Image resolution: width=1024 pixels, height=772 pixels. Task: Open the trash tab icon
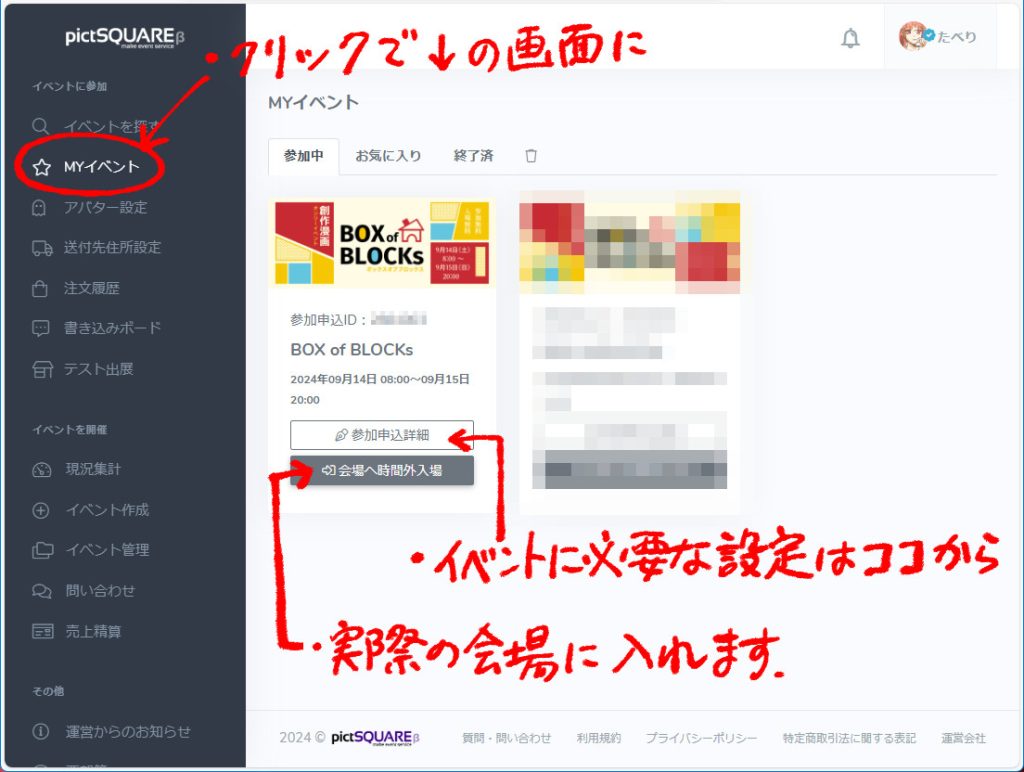click(531, 156)
